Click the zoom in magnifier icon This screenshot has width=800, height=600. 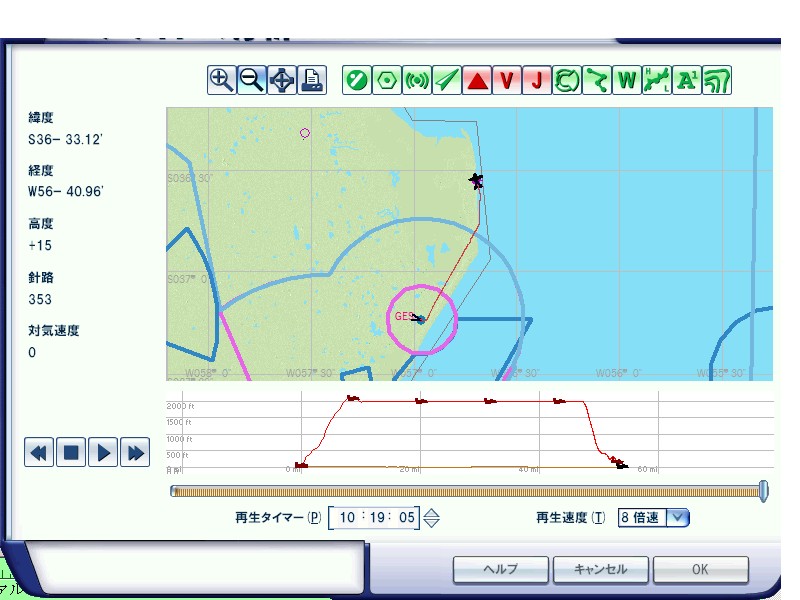point(222,80)
